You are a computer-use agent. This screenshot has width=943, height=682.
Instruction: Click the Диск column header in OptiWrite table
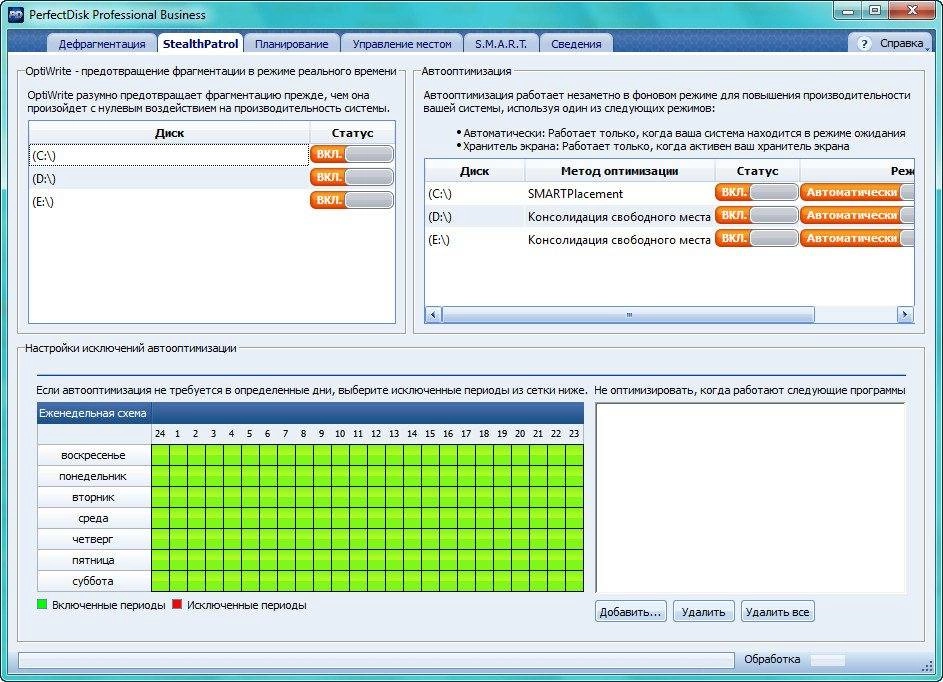[x=169, y=133]
